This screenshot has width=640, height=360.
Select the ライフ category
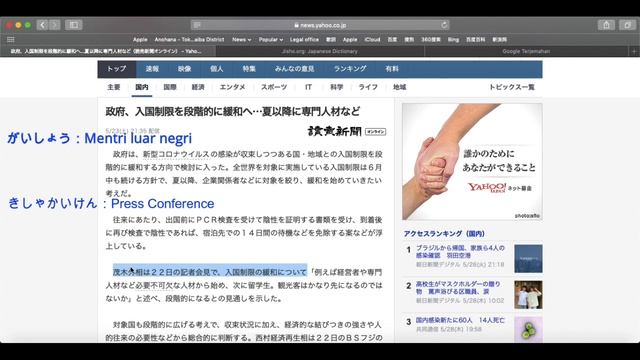pyautogui.click(x=368, y=87)
